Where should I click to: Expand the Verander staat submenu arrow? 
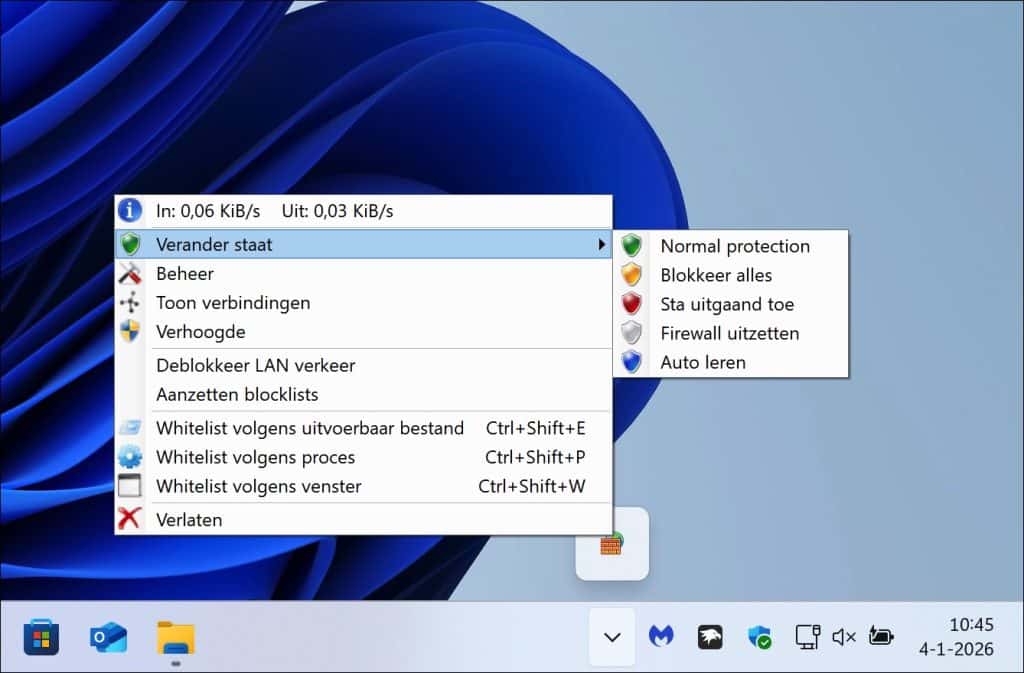[601, 244]
